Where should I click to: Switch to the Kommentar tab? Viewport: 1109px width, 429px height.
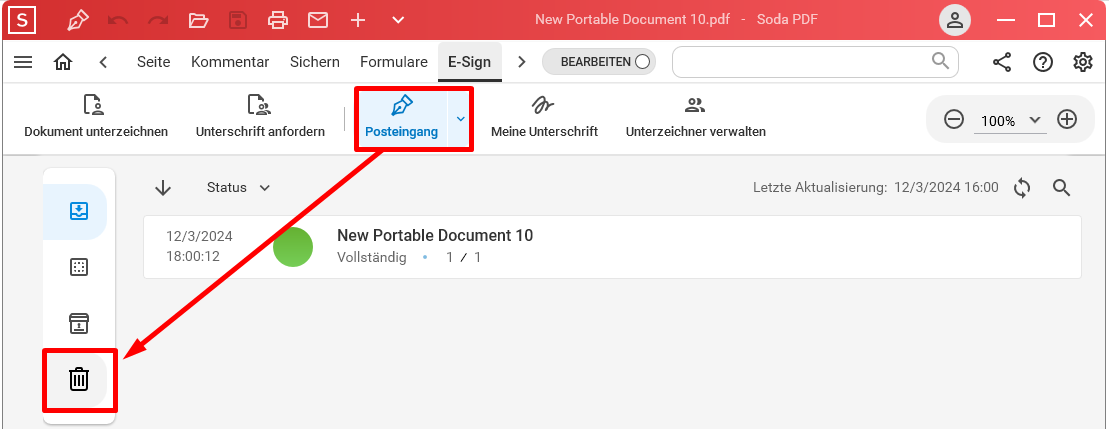click(x=230, y=62)
